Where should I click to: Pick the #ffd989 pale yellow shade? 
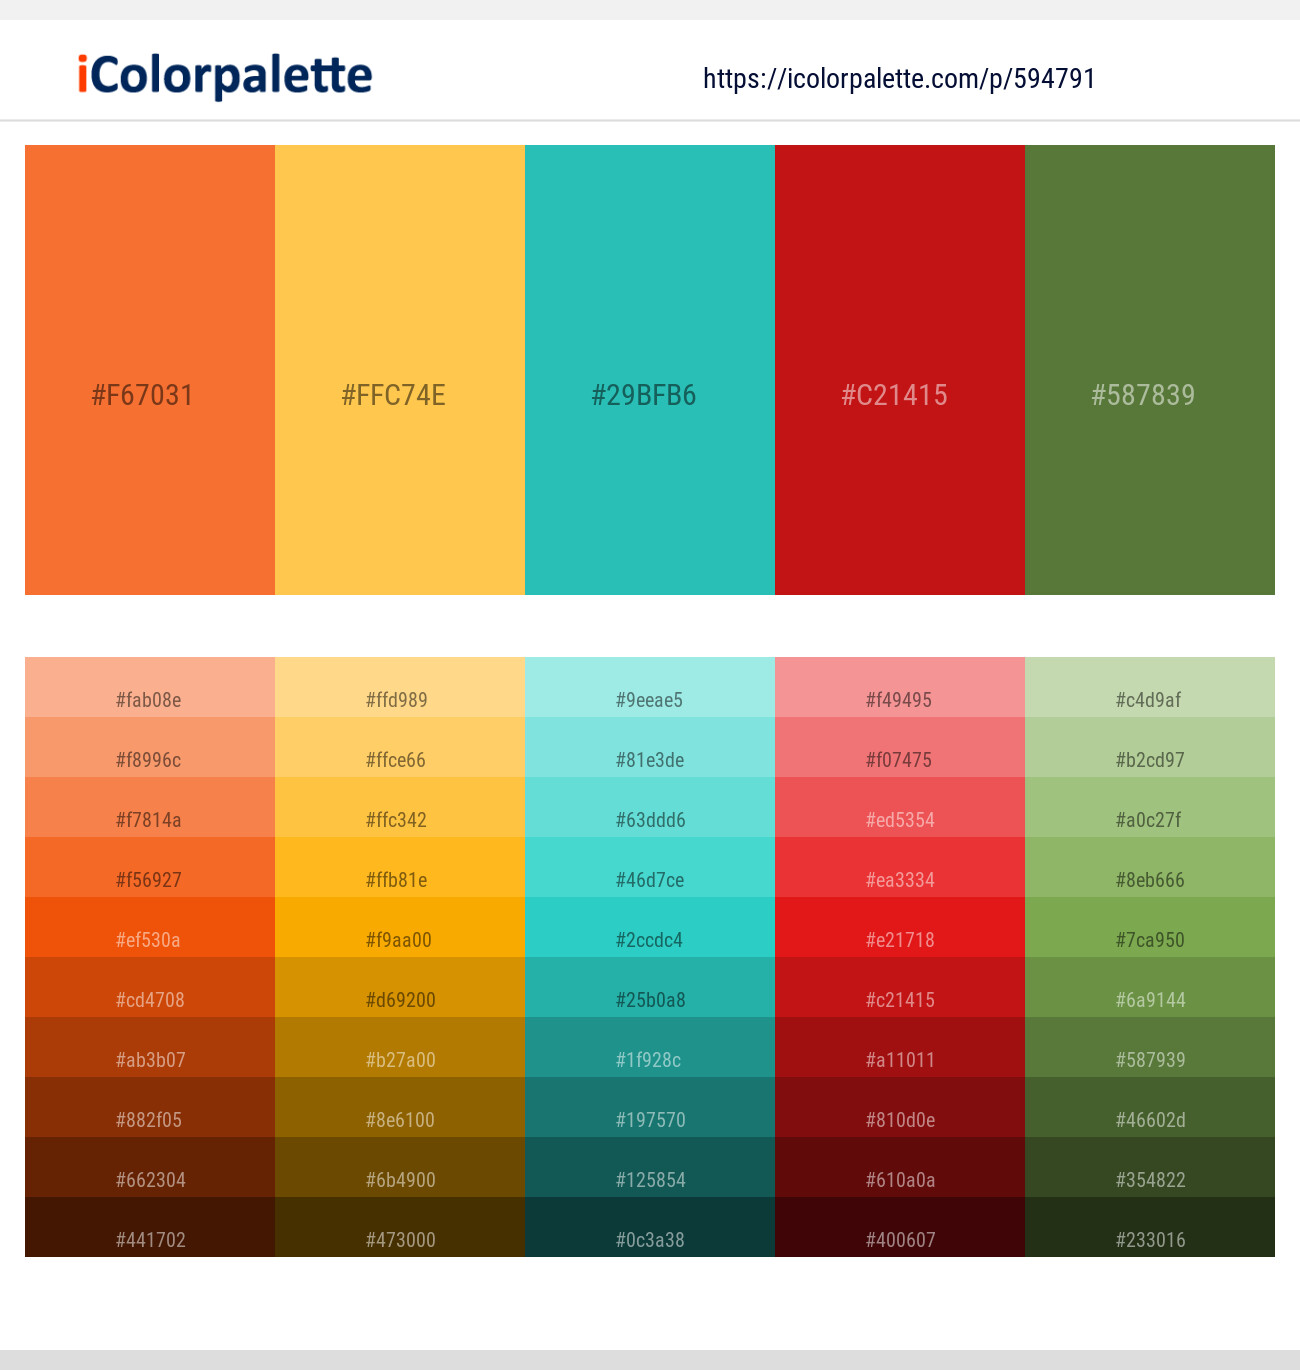click(400, 688)
